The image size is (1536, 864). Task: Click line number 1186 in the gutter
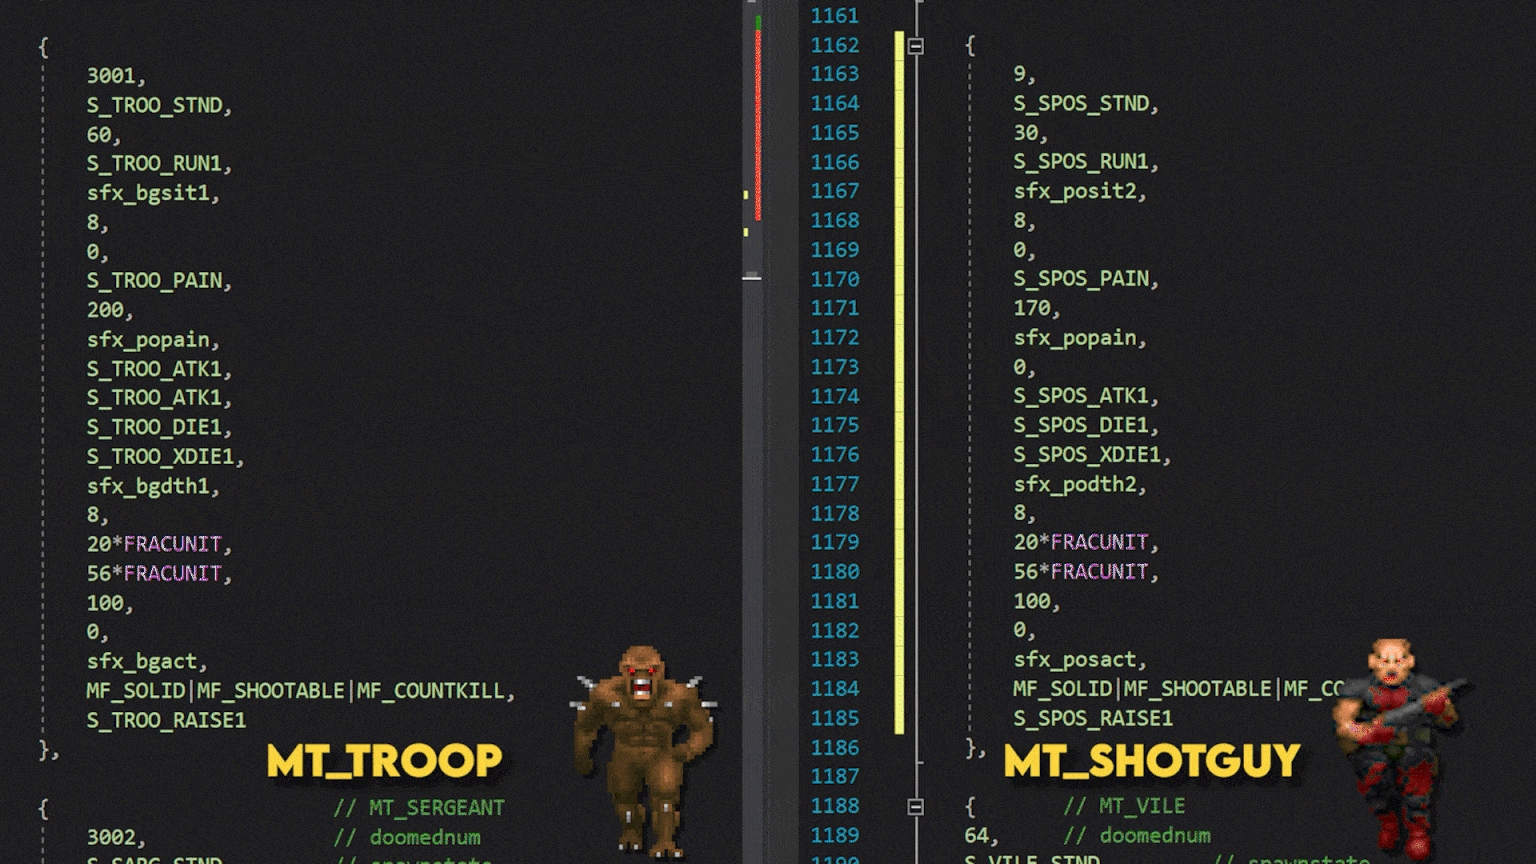point(835,748)
